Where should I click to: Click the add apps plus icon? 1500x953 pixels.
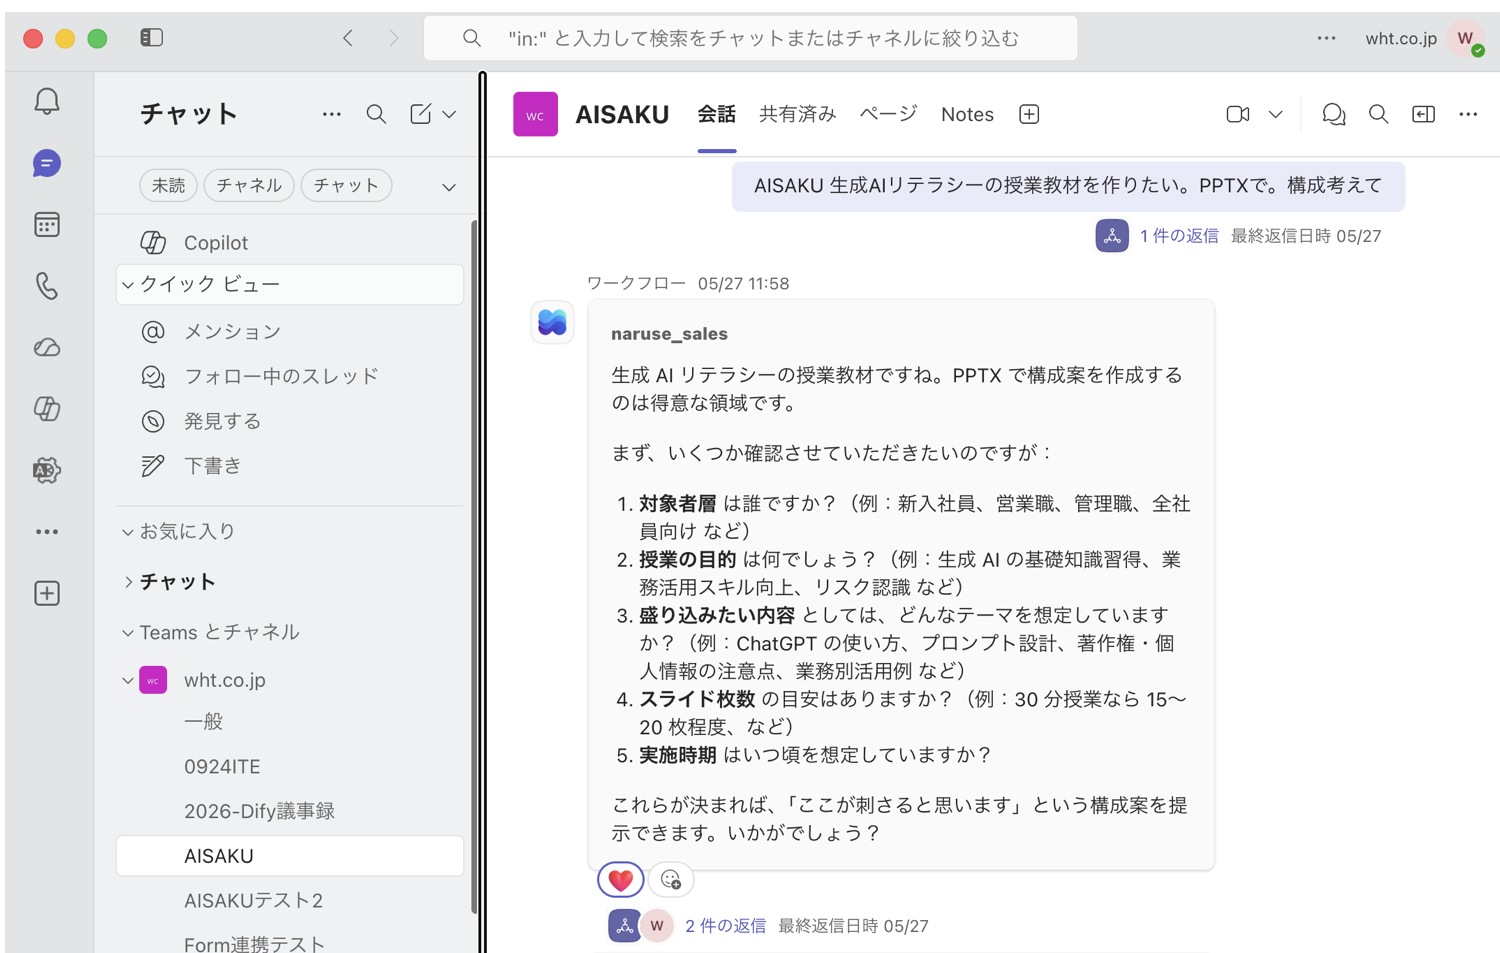pyautogui.click(x=47, y=593)
